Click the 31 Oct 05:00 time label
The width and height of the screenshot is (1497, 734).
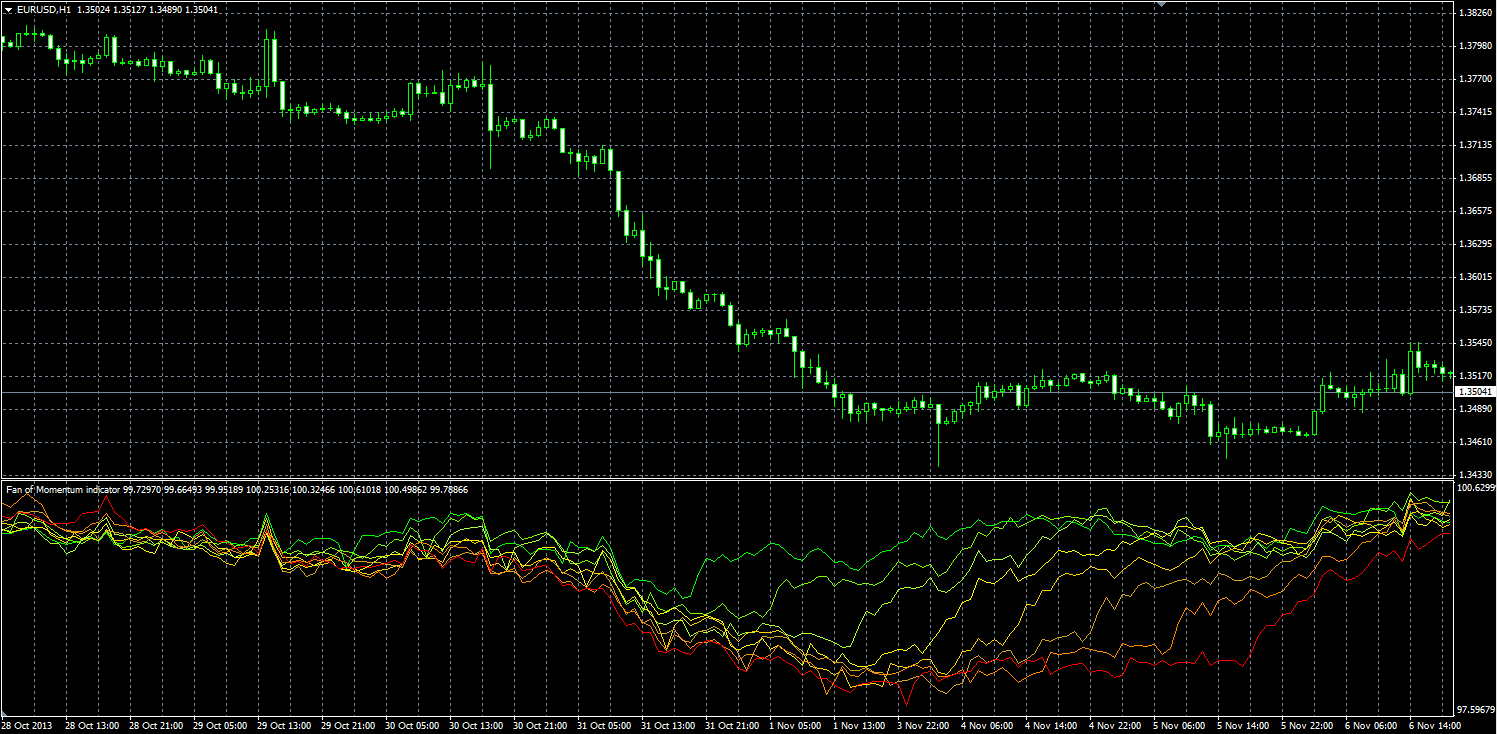[604, 725]
